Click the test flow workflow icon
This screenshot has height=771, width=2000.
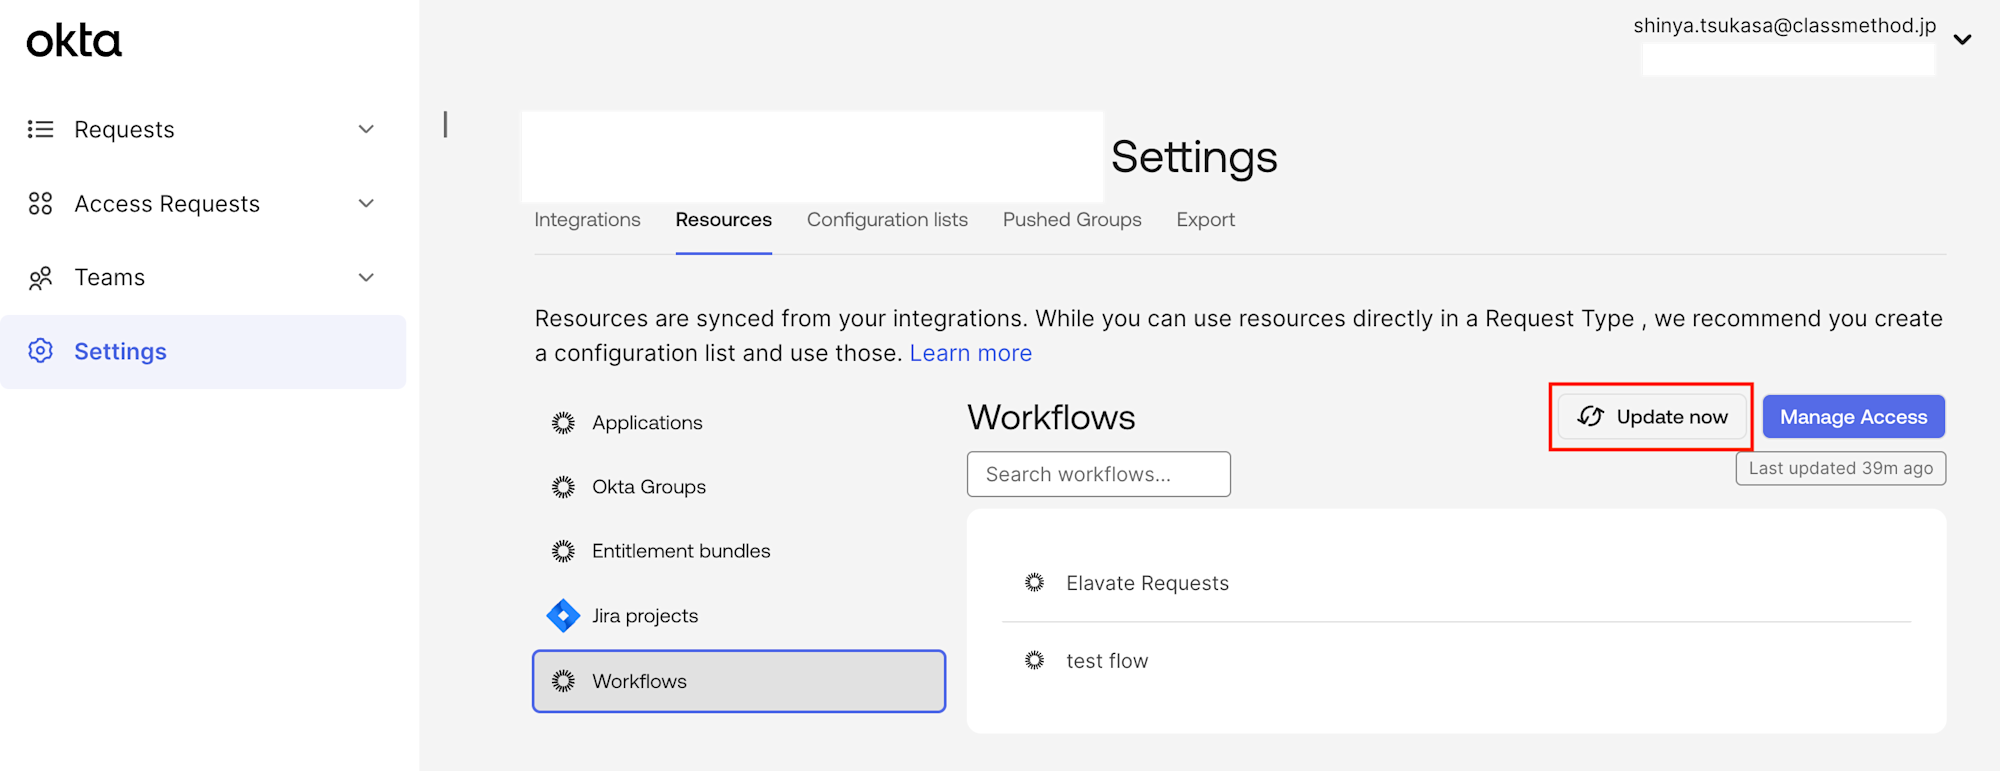1034,660
